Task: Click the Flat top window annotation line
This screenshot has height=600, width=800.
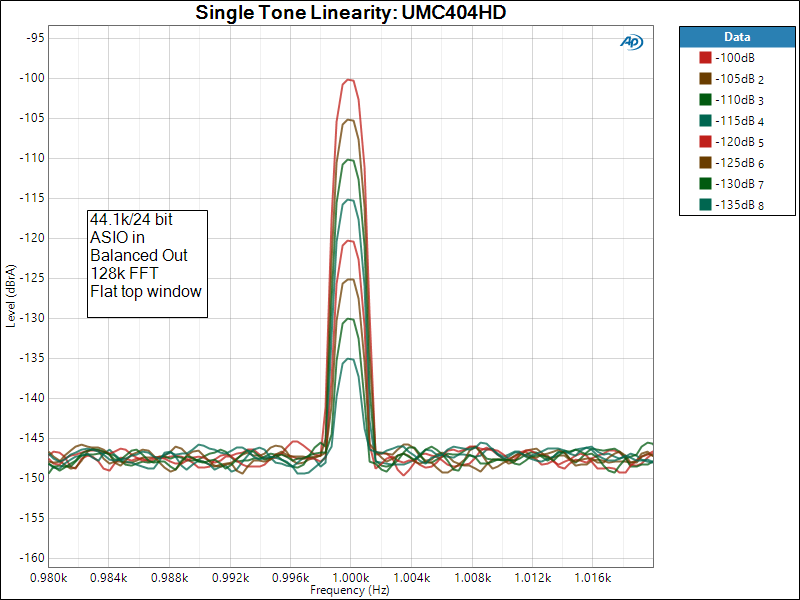Action: [x=146, y=291]
